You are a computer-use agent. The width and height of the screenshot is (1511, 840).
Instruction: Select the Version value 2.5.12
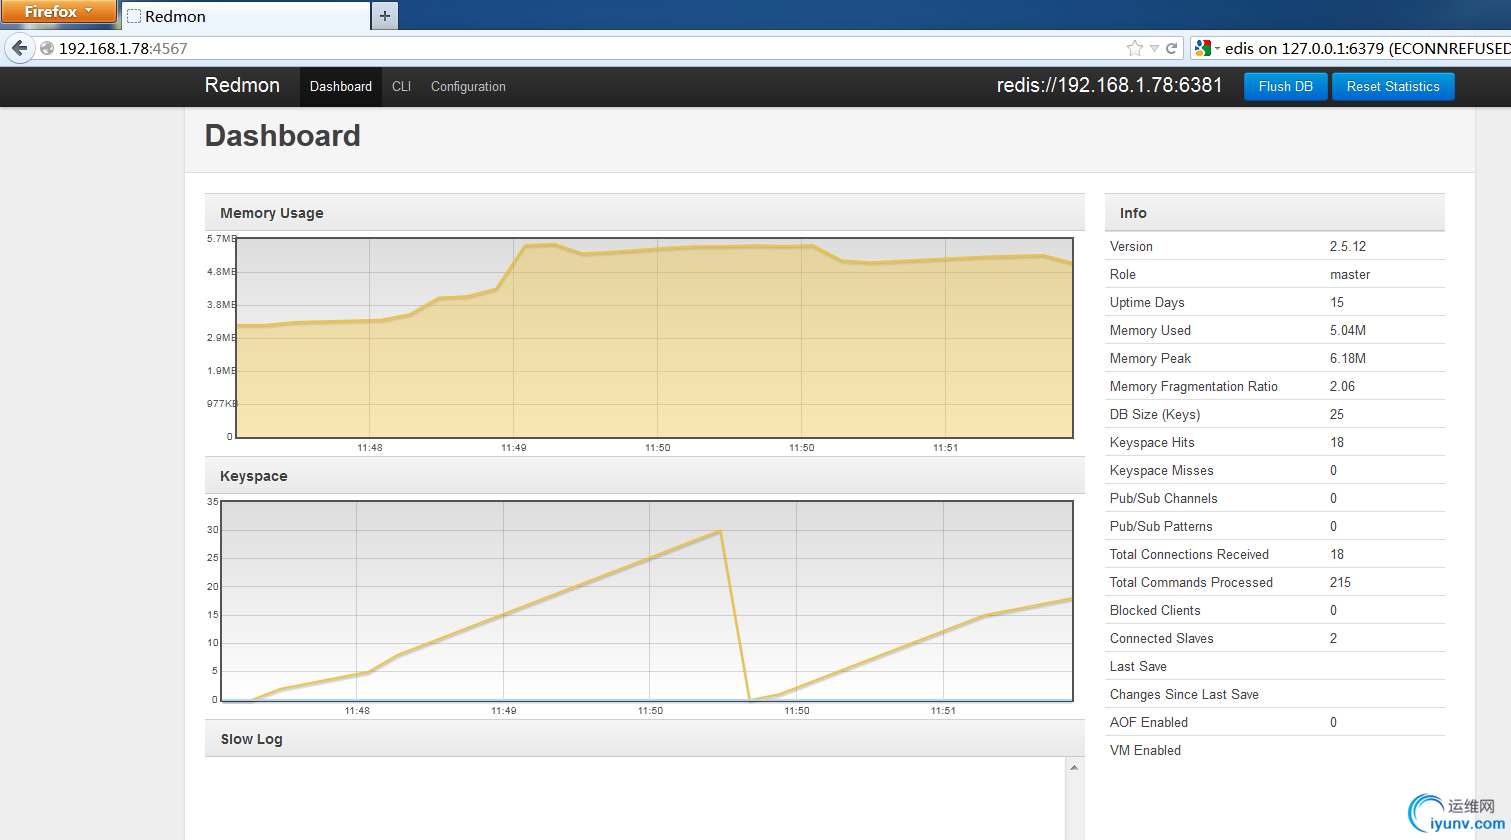tap(1350, 247)
